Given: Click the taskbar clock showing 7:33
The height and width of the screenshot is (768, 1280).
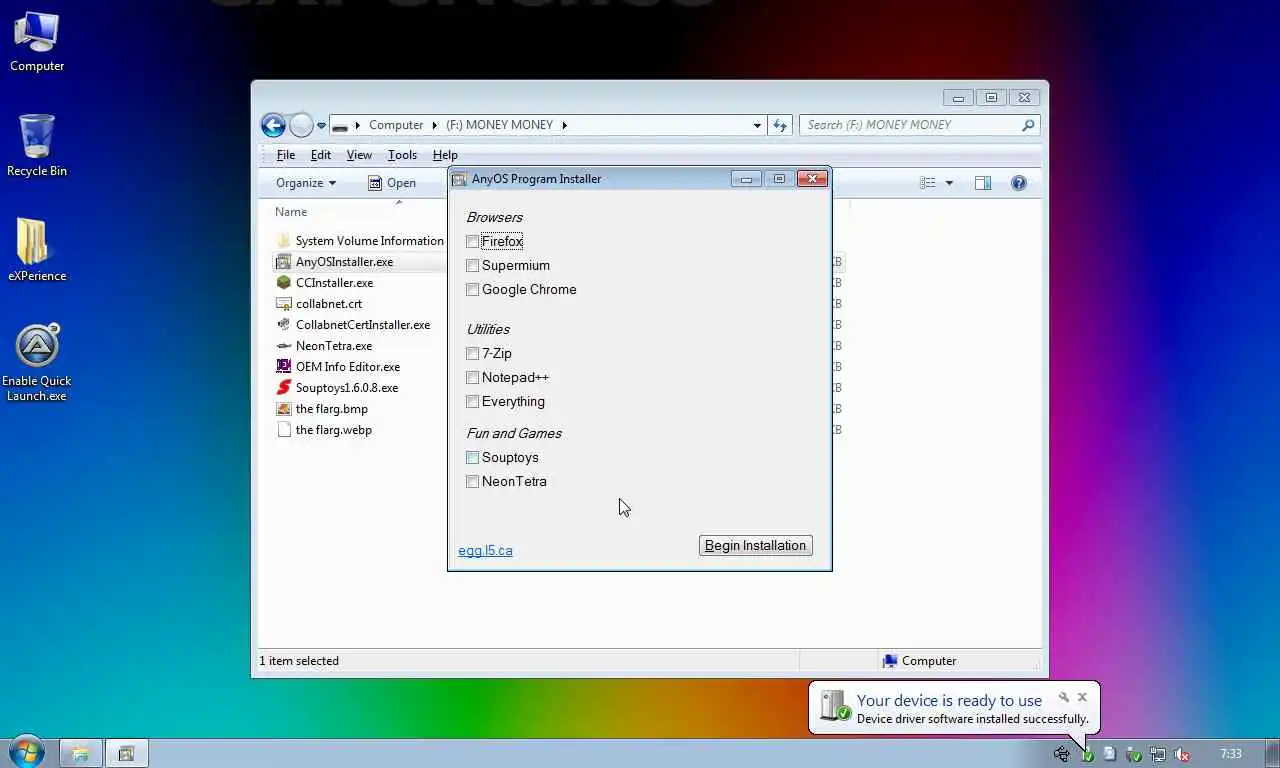Looking at the screenshot, I should (x=1231, y=754).
